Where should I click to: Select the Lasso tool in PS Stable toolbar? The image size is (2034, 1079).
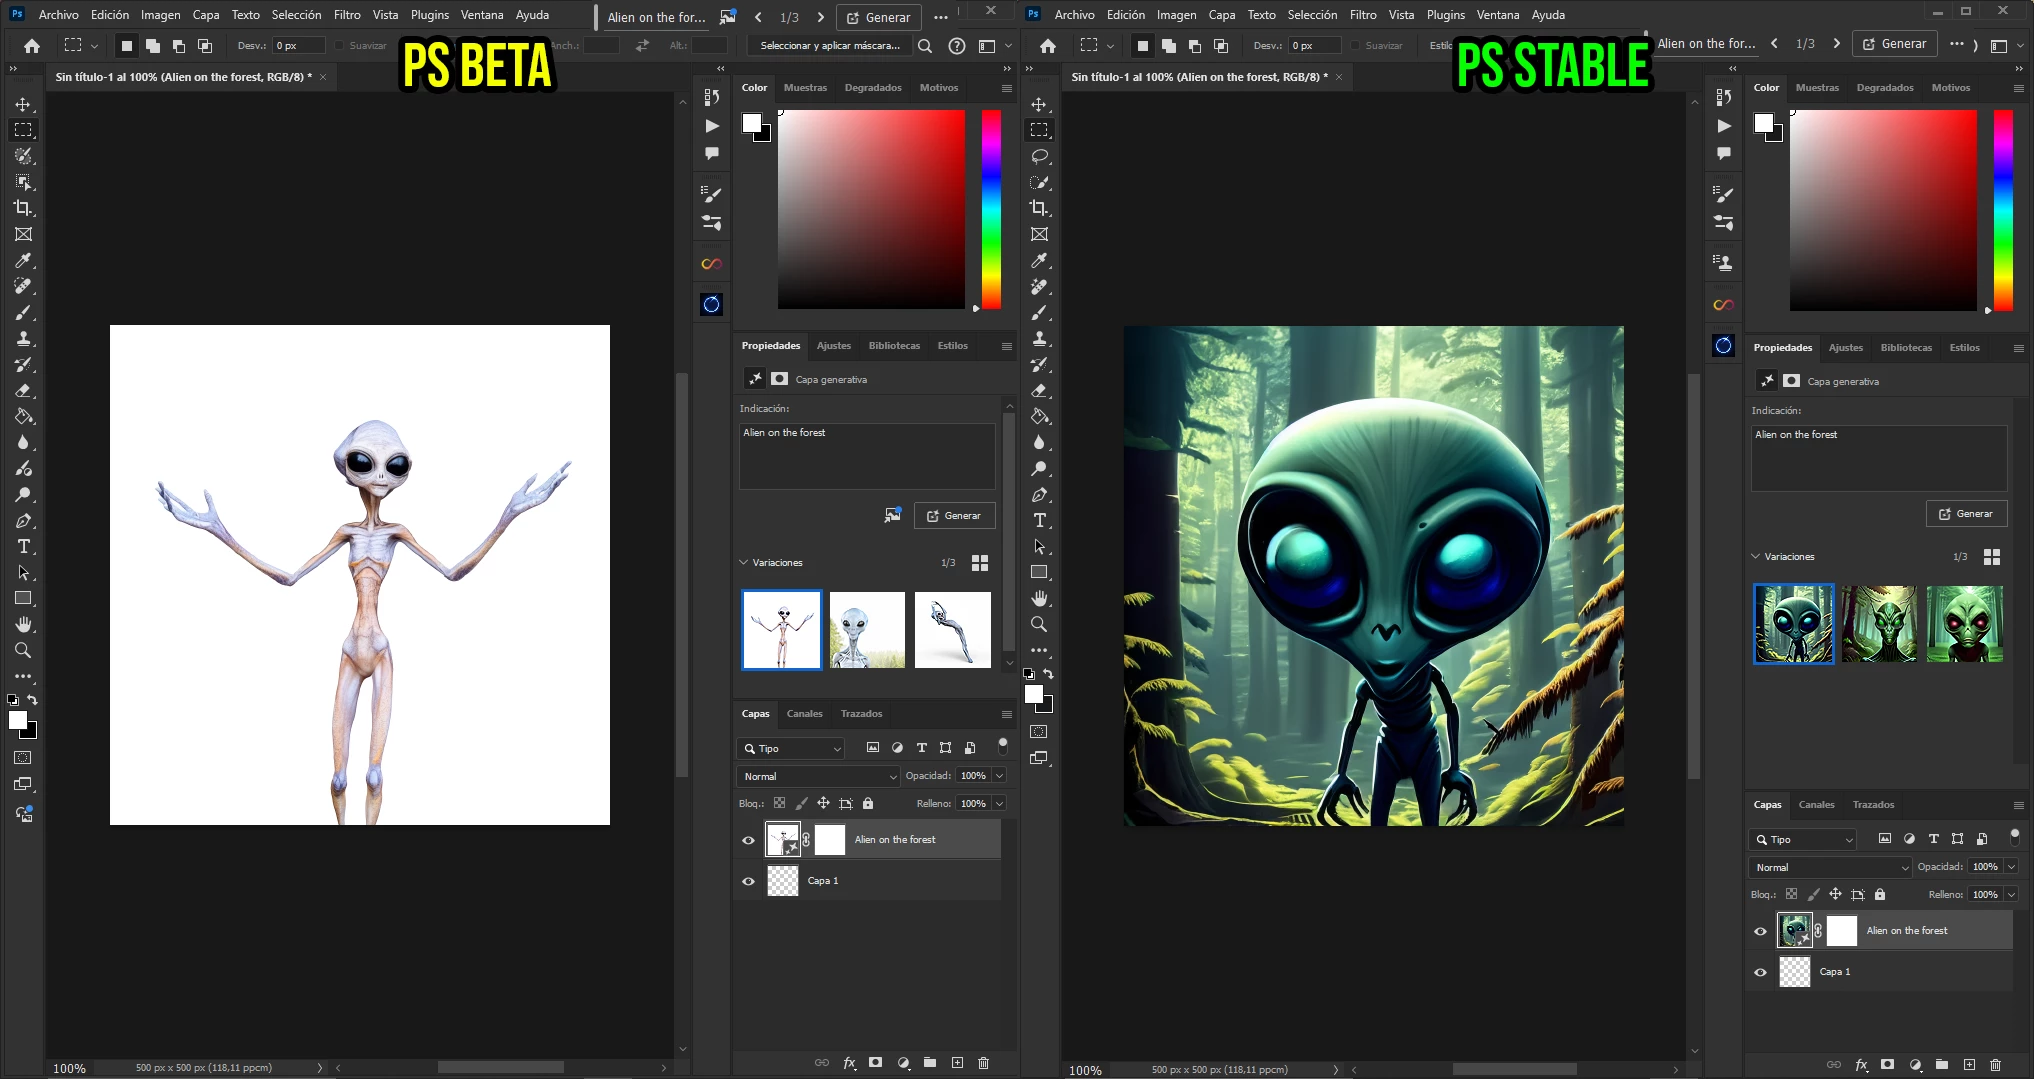[1039, 156]
